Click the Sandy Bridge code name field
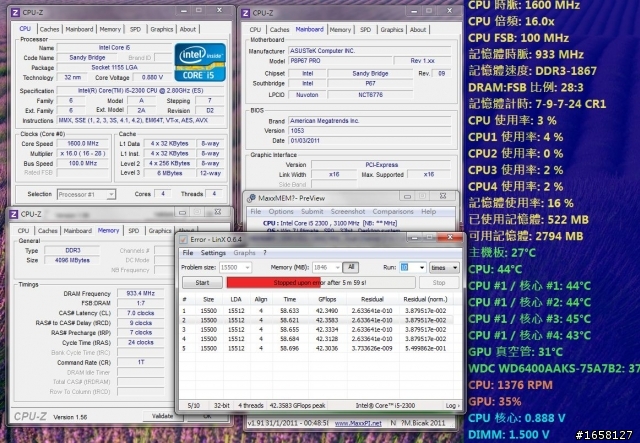 click(87, 58)
